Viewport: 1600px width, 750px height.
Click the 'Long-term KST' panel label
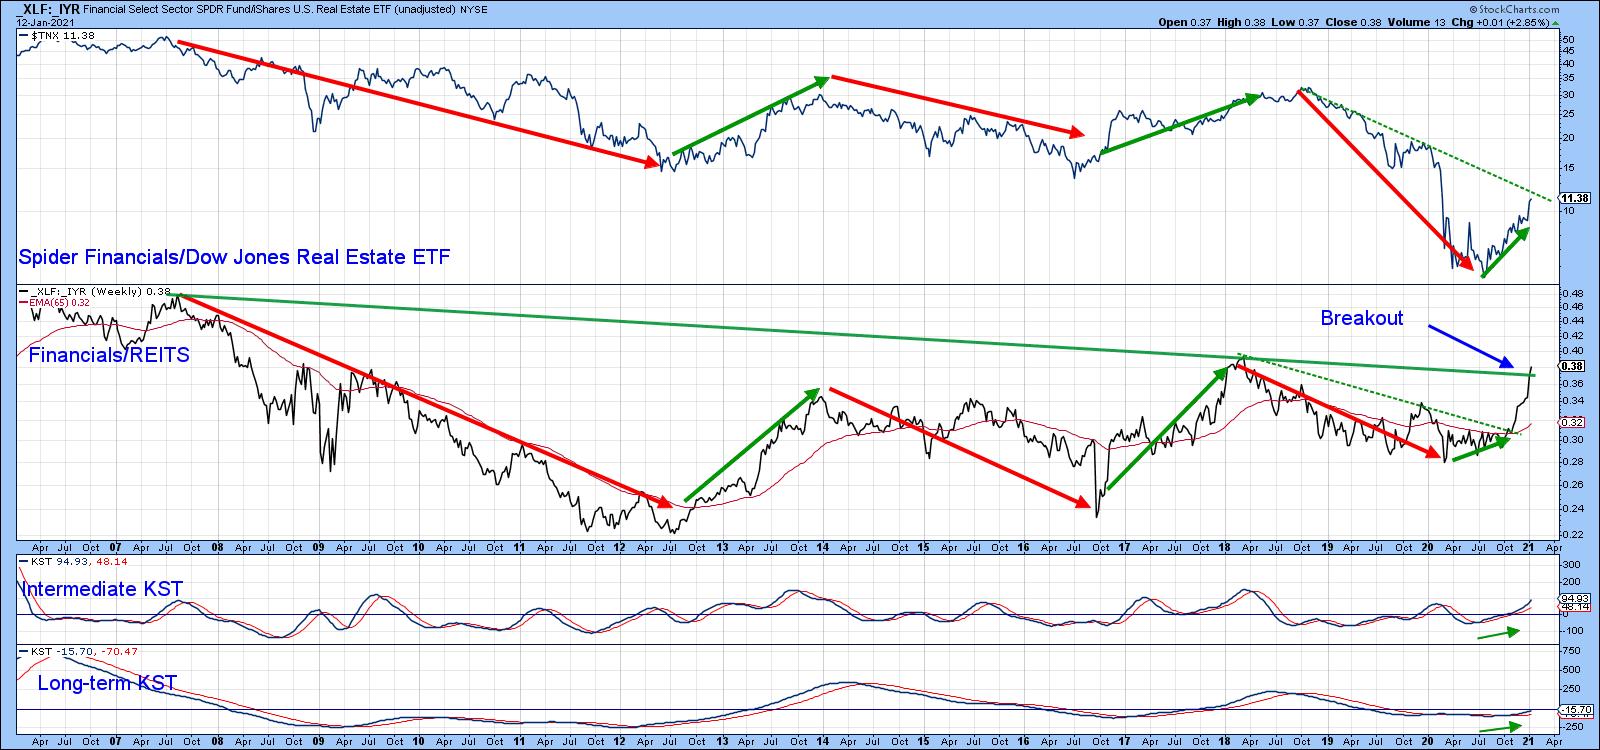(x=107, y=684)
